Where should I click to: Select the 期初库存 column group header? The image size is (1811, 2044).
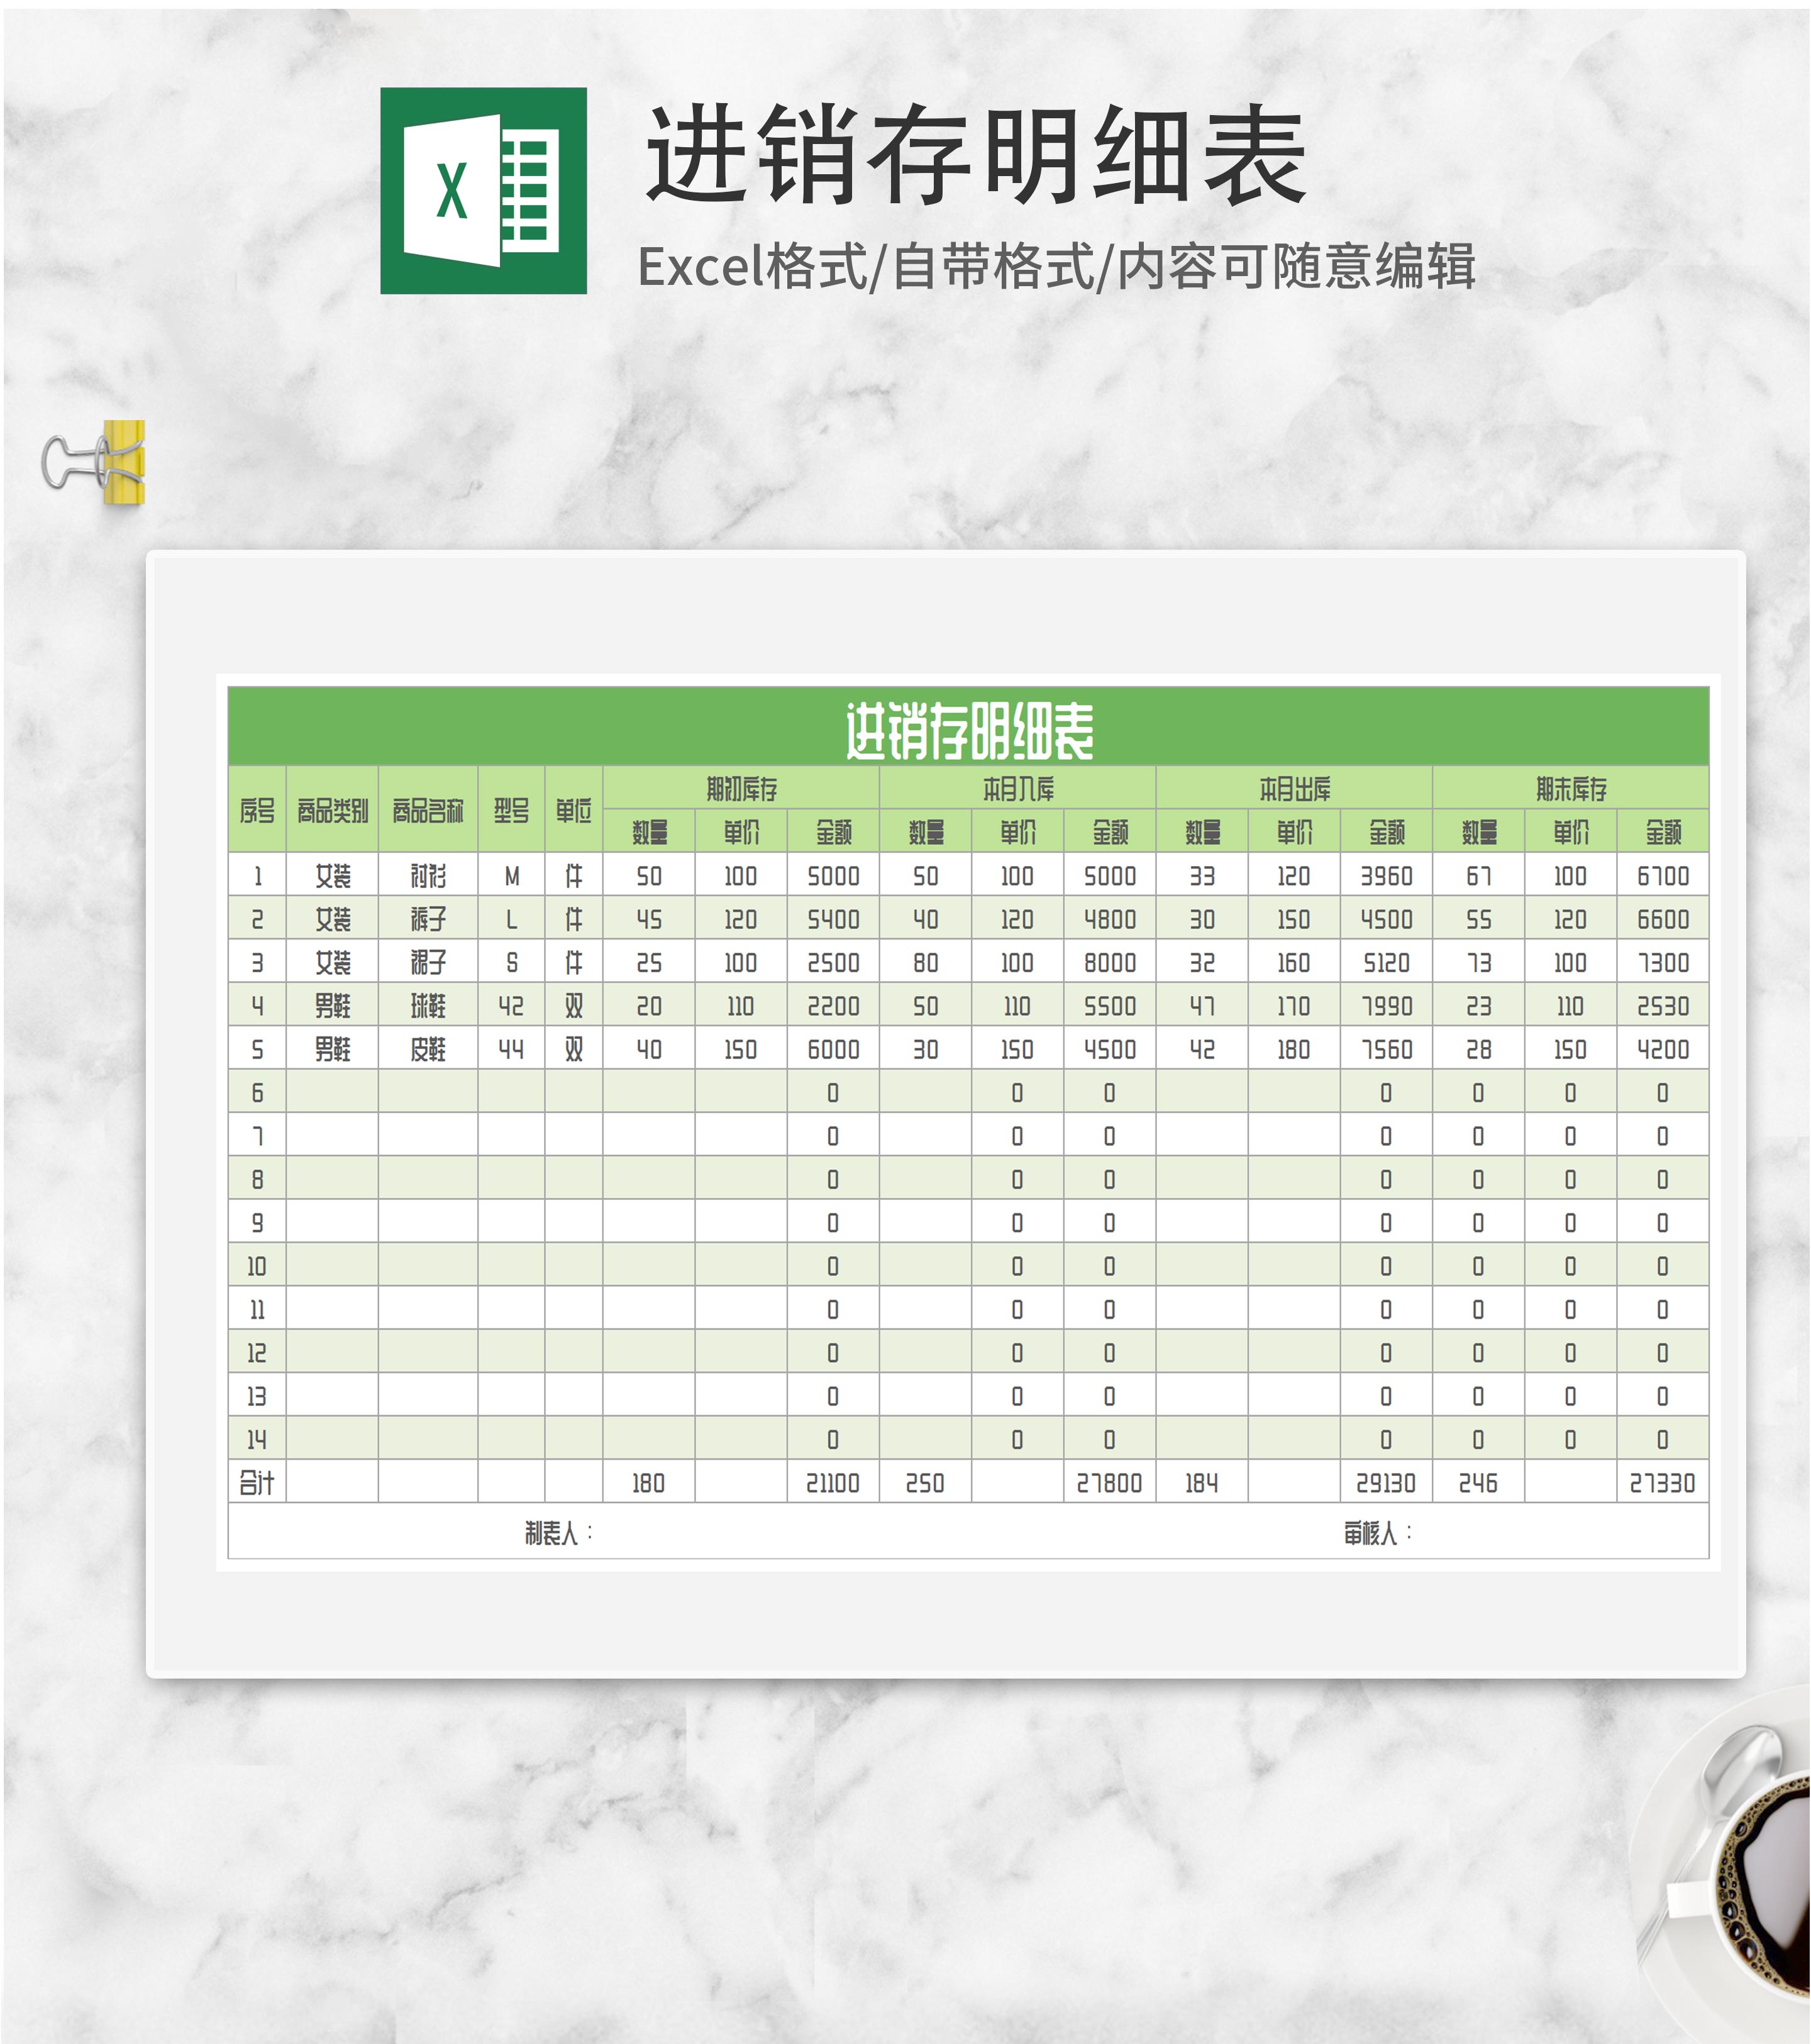tap(740, 790)
